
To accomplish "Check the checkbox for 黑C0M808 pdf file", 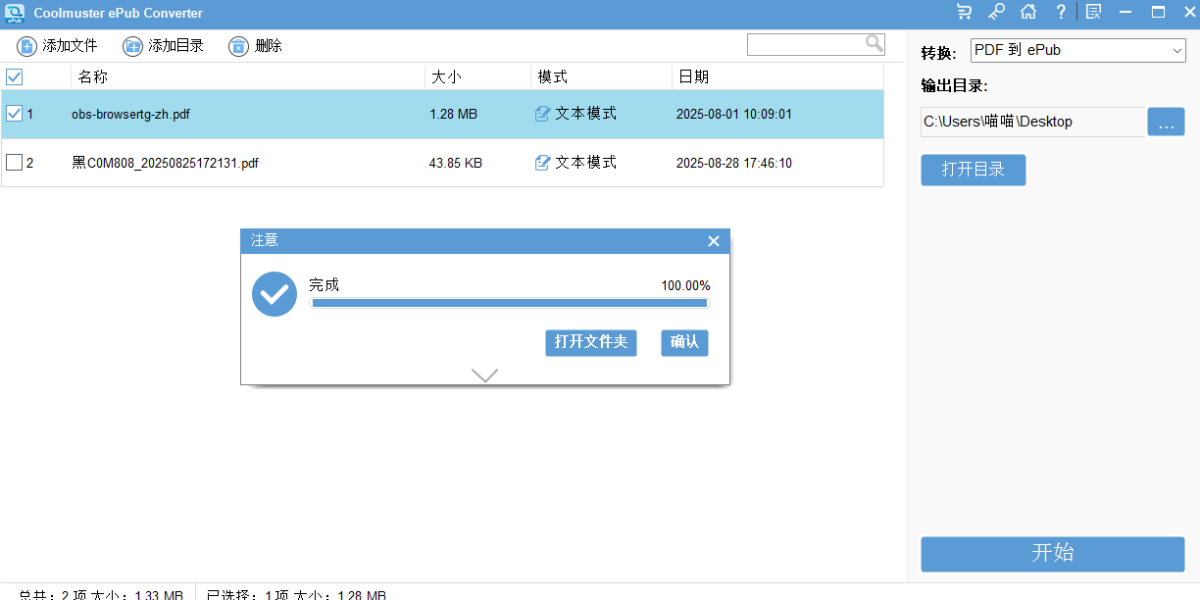I will 14,162.
